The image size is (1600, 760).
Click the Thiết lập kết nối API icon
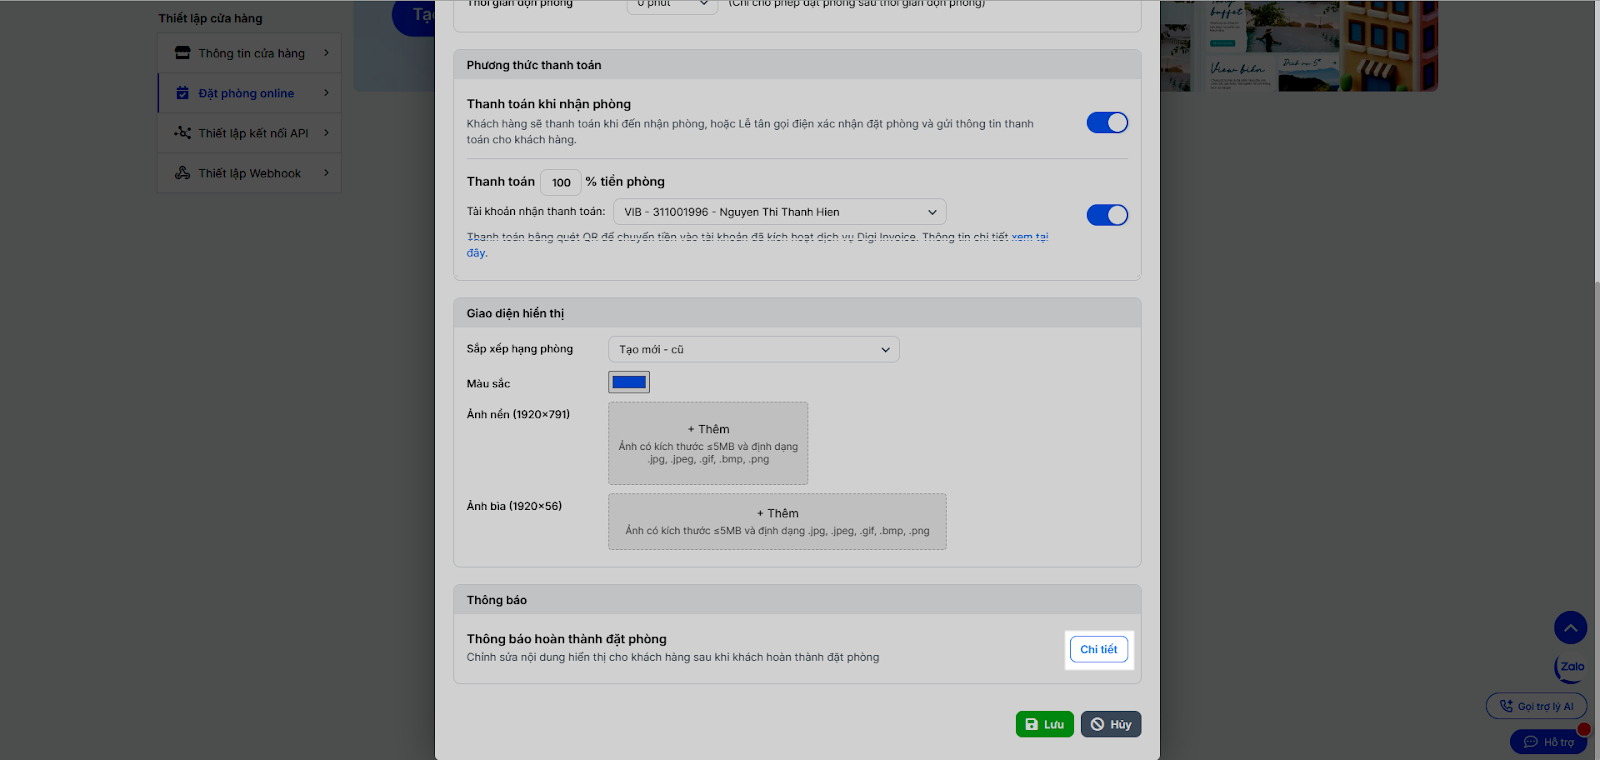182,133
